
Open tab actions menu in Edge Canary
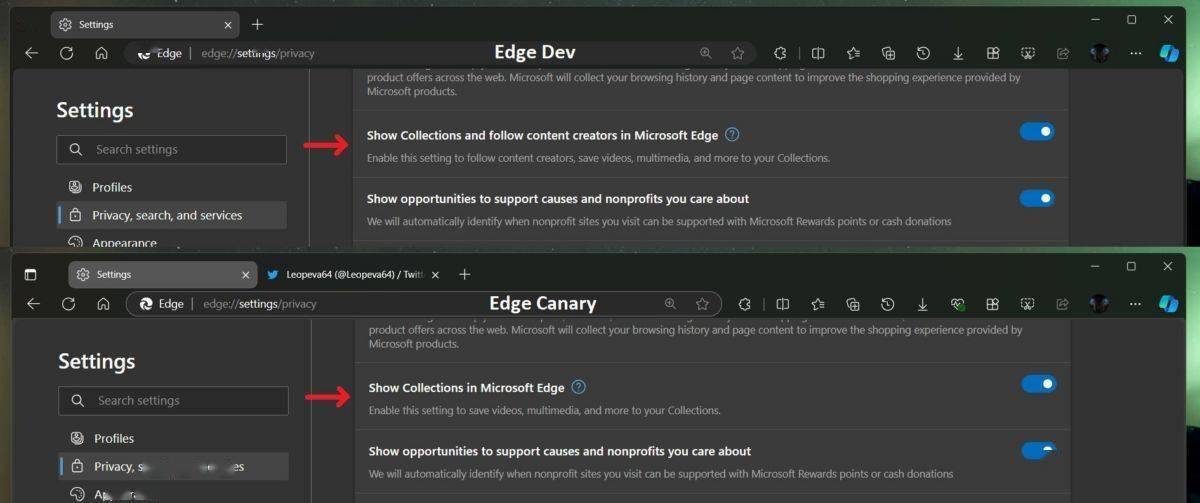[31, 274]
